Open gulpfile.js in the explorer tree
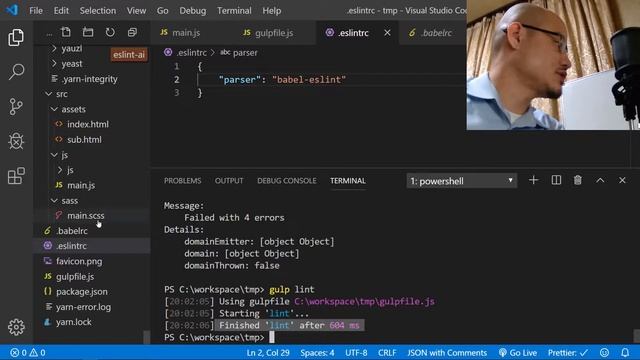This screenshot has width=640, height=360. click(75, 277)
